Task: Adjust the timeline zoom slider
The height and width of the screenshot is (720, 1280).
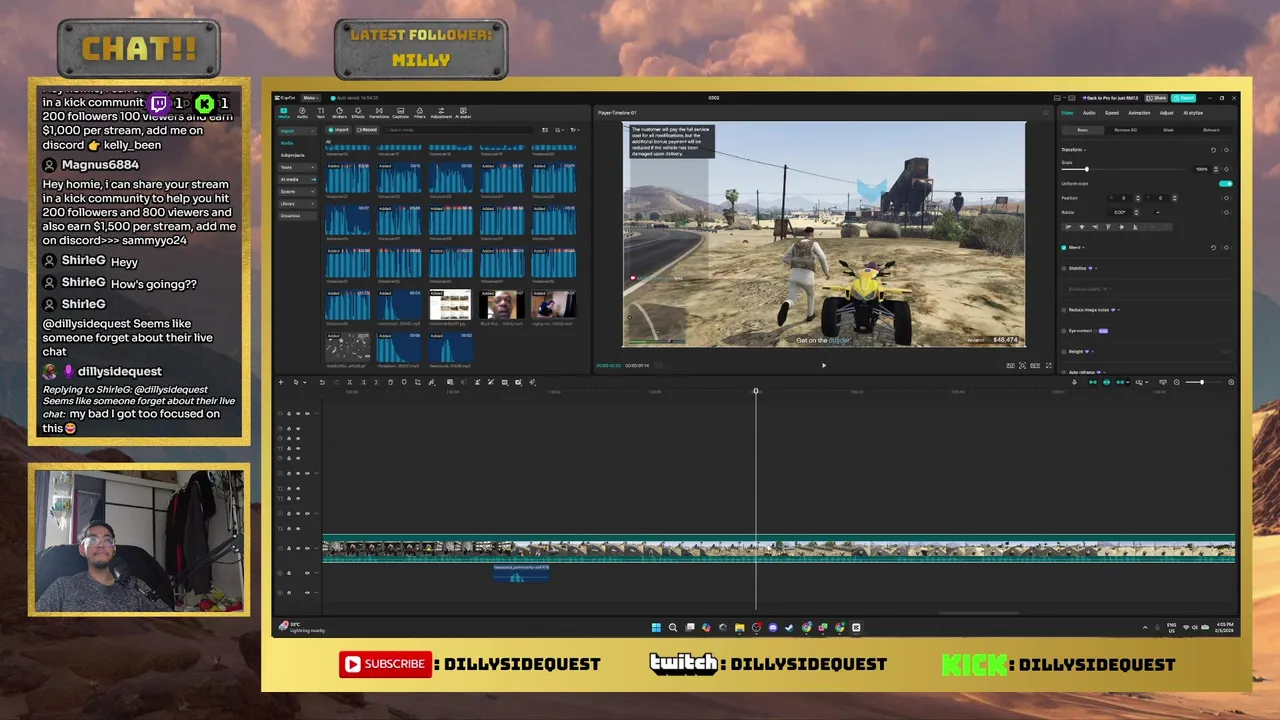Action: pos(1202,382)
